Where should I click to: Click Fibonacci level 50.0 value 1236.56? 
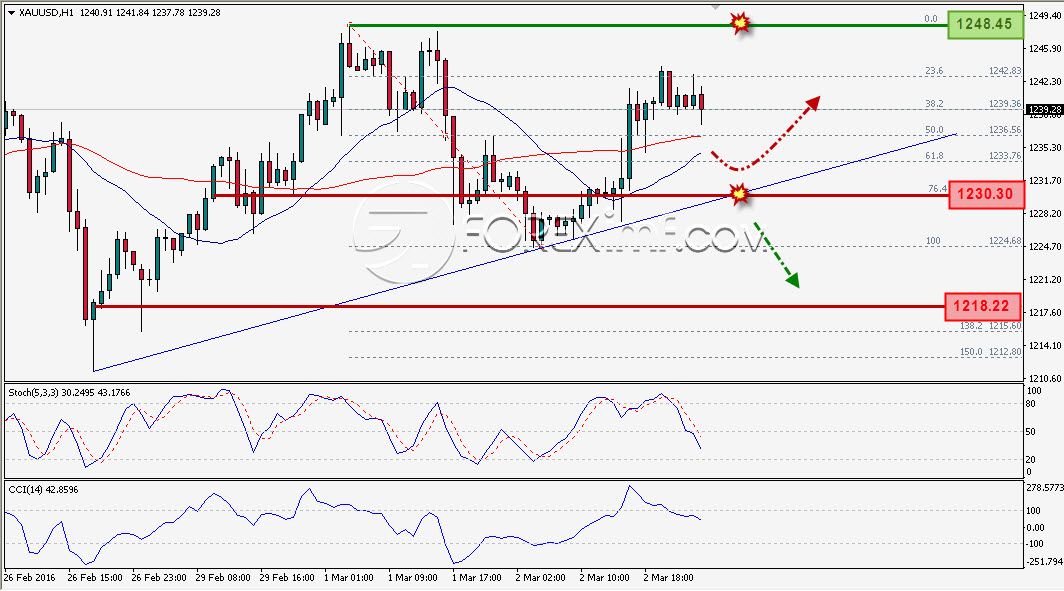tap(1005, 130)
